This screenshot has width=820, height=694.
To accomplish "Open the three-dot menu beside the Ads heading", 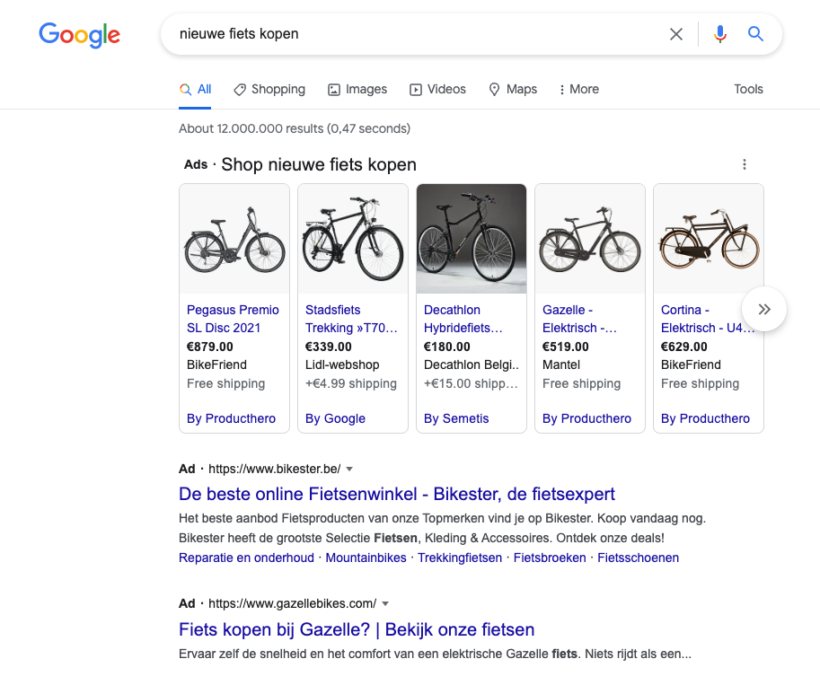I will pyautogui.click(x=744, y=165).
